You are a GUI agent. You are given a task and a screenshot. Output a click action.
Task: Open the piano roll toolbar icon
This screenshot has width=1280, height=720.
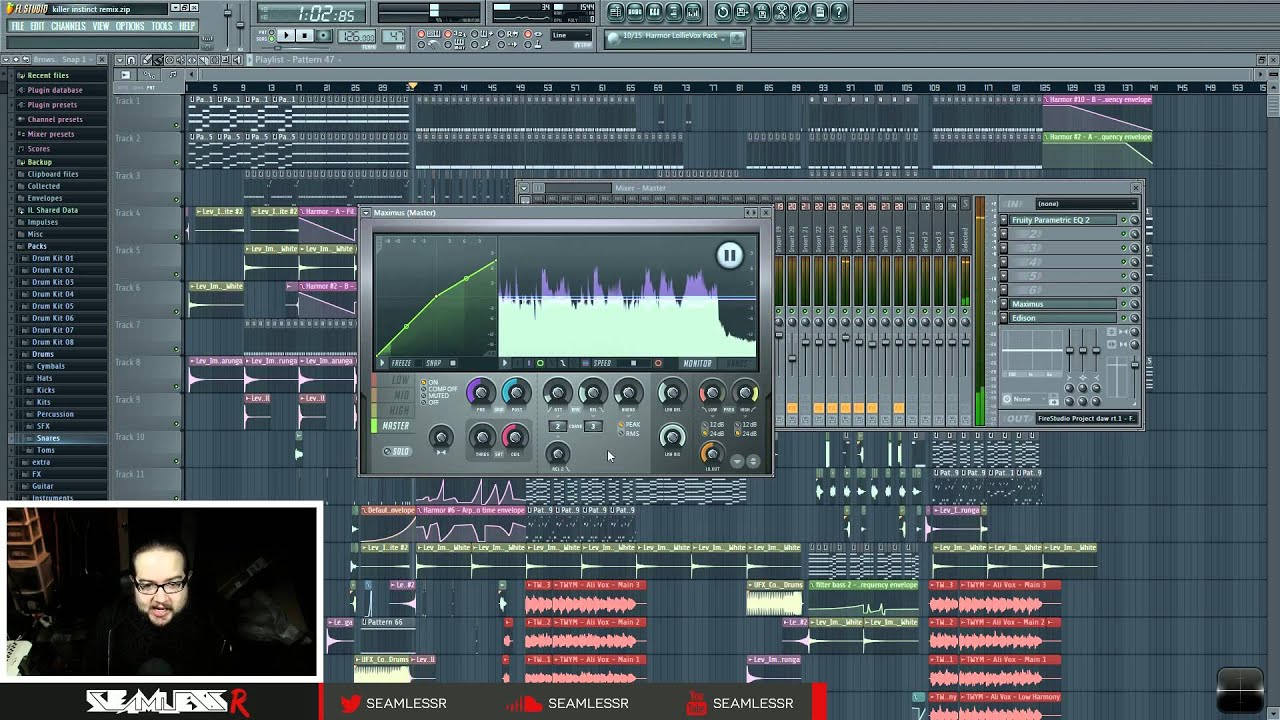(654, 12)
